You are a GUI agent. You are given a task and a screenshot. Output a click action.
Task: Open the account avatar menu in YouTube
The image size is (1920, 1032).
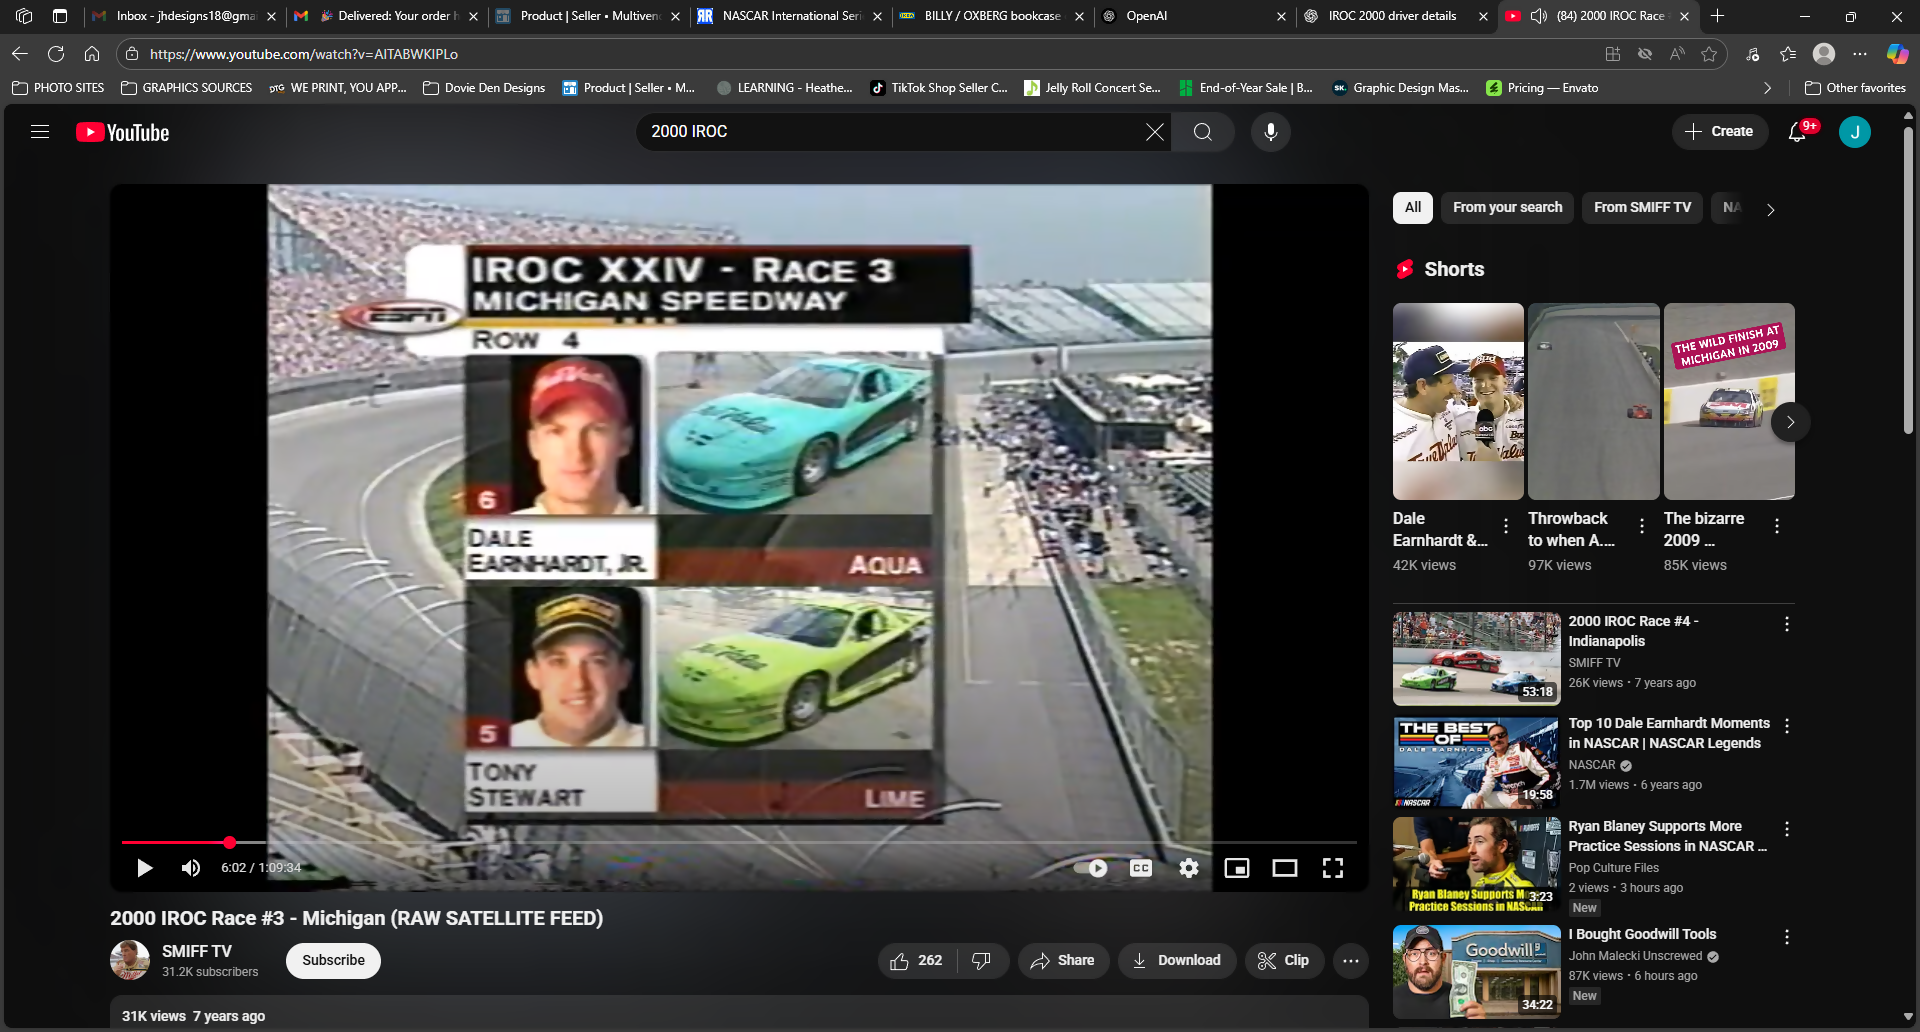1855,132
